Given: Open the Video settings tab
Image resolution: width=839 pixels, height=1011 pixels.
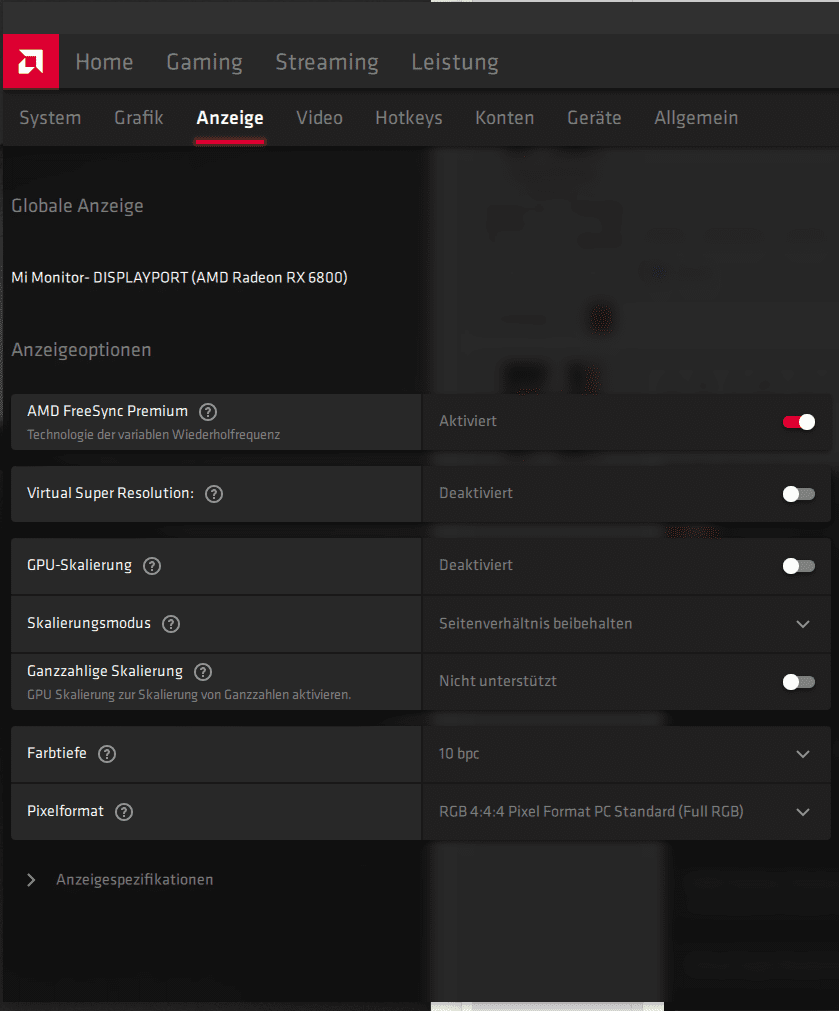Looking at the screenshot, I should click(x=319, y=117).
